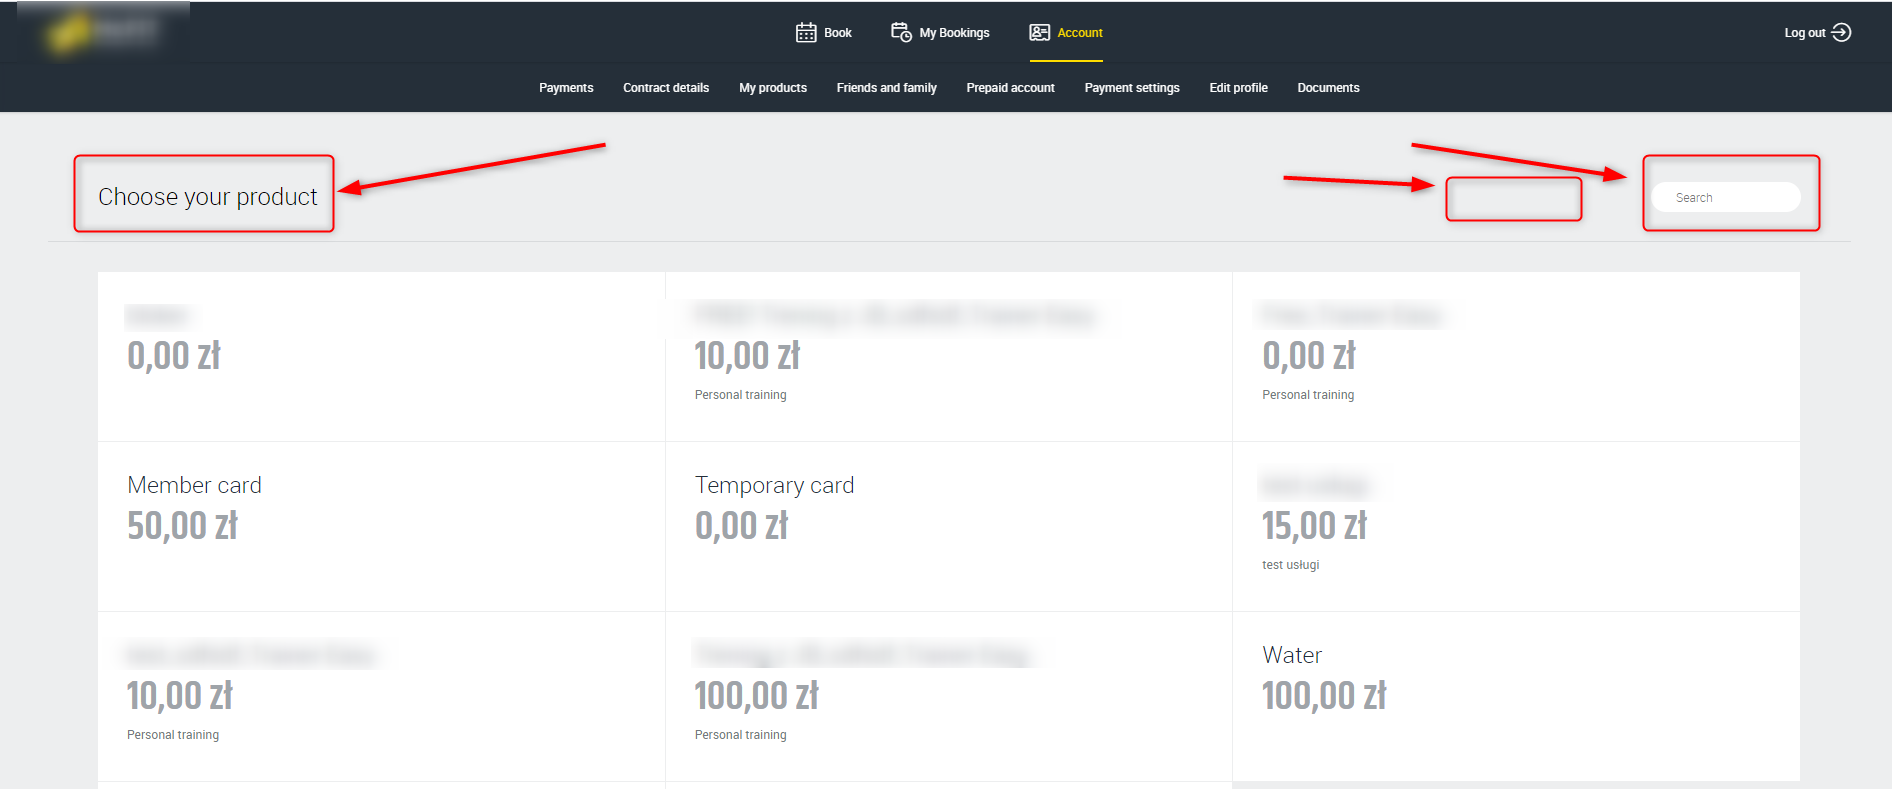Viewport: 1892px width, 789px height.
Task: Open Edit profile
Action: (x=1238, y=88)
